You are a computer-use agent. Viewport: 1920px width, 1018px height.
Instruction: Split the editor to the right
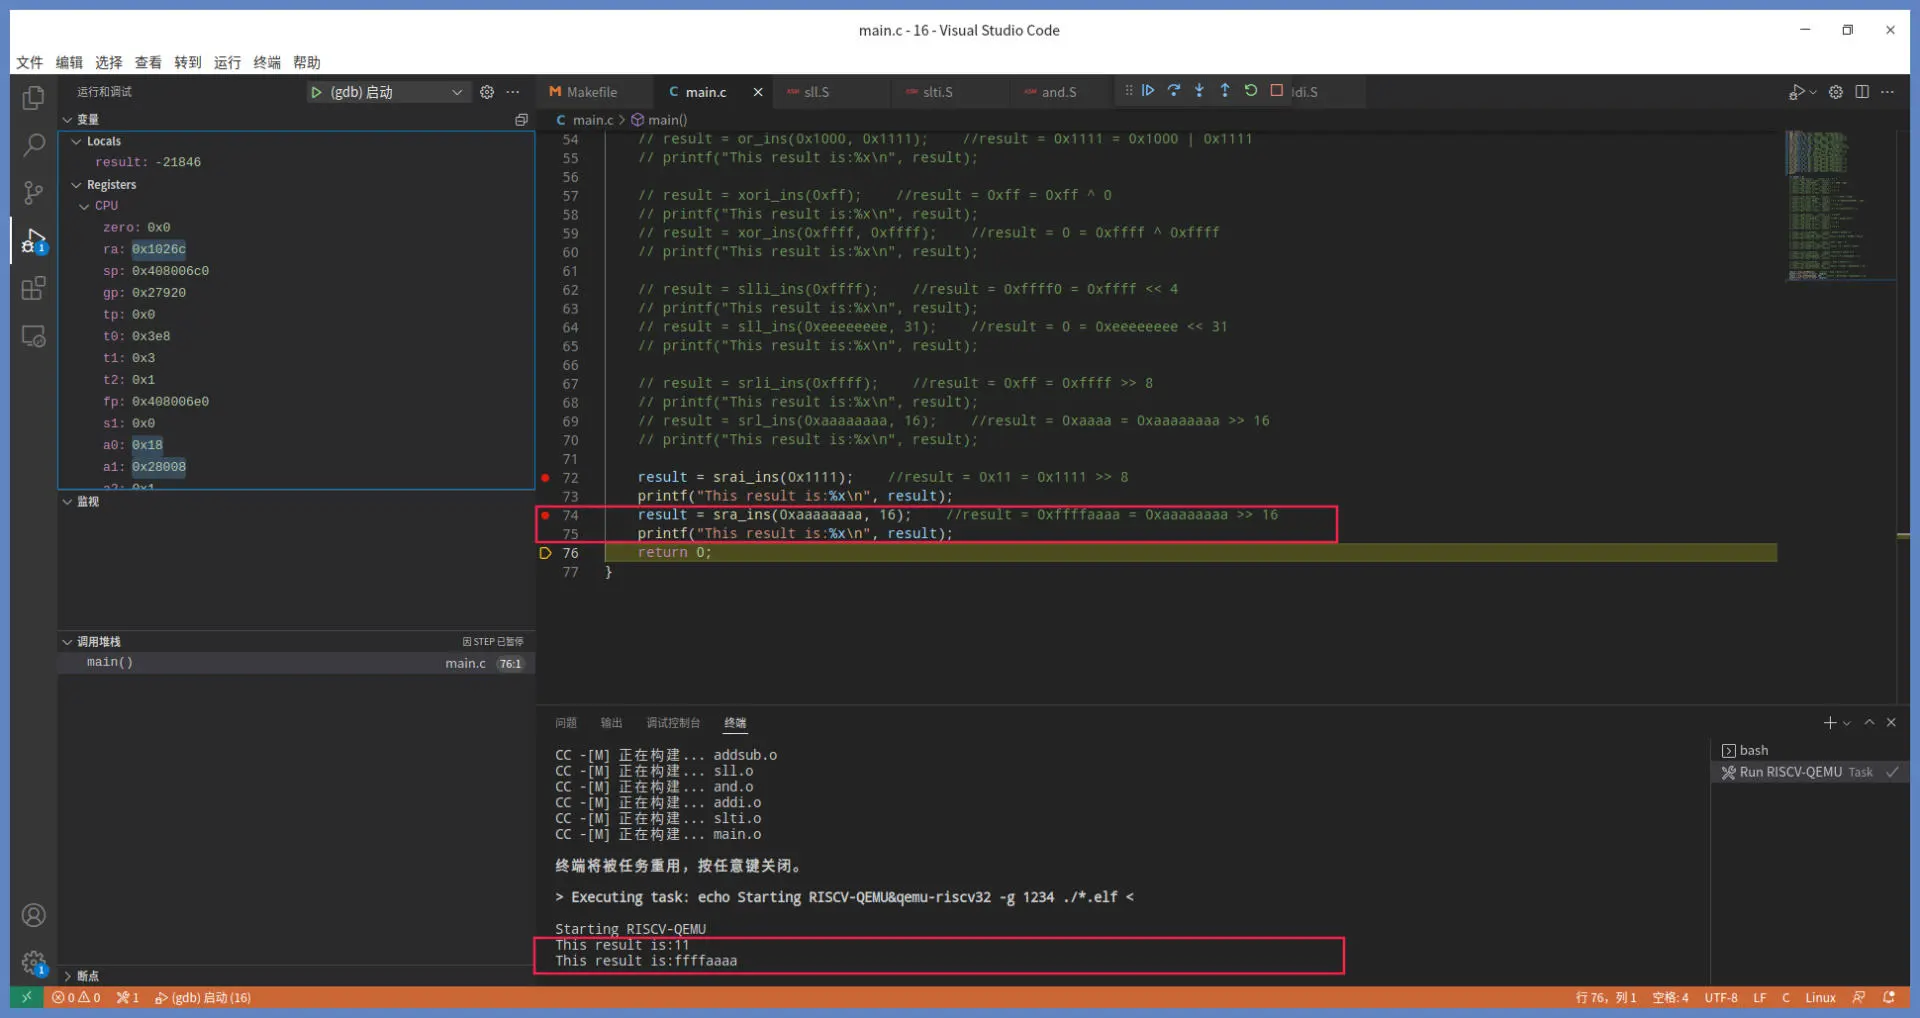(x=1862, y=92)
